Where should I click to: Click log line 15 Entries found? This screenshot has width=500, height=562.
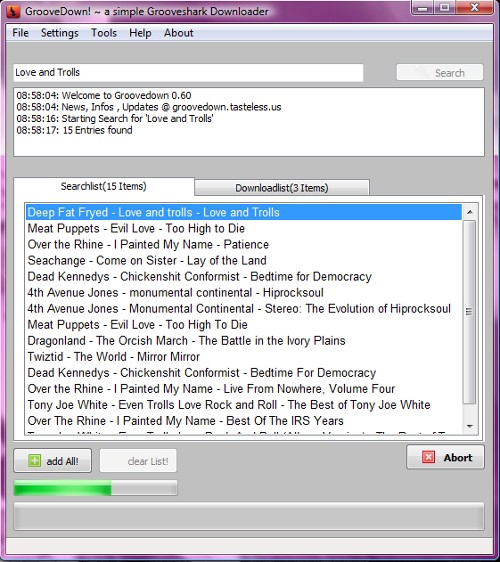click(75, 130)
